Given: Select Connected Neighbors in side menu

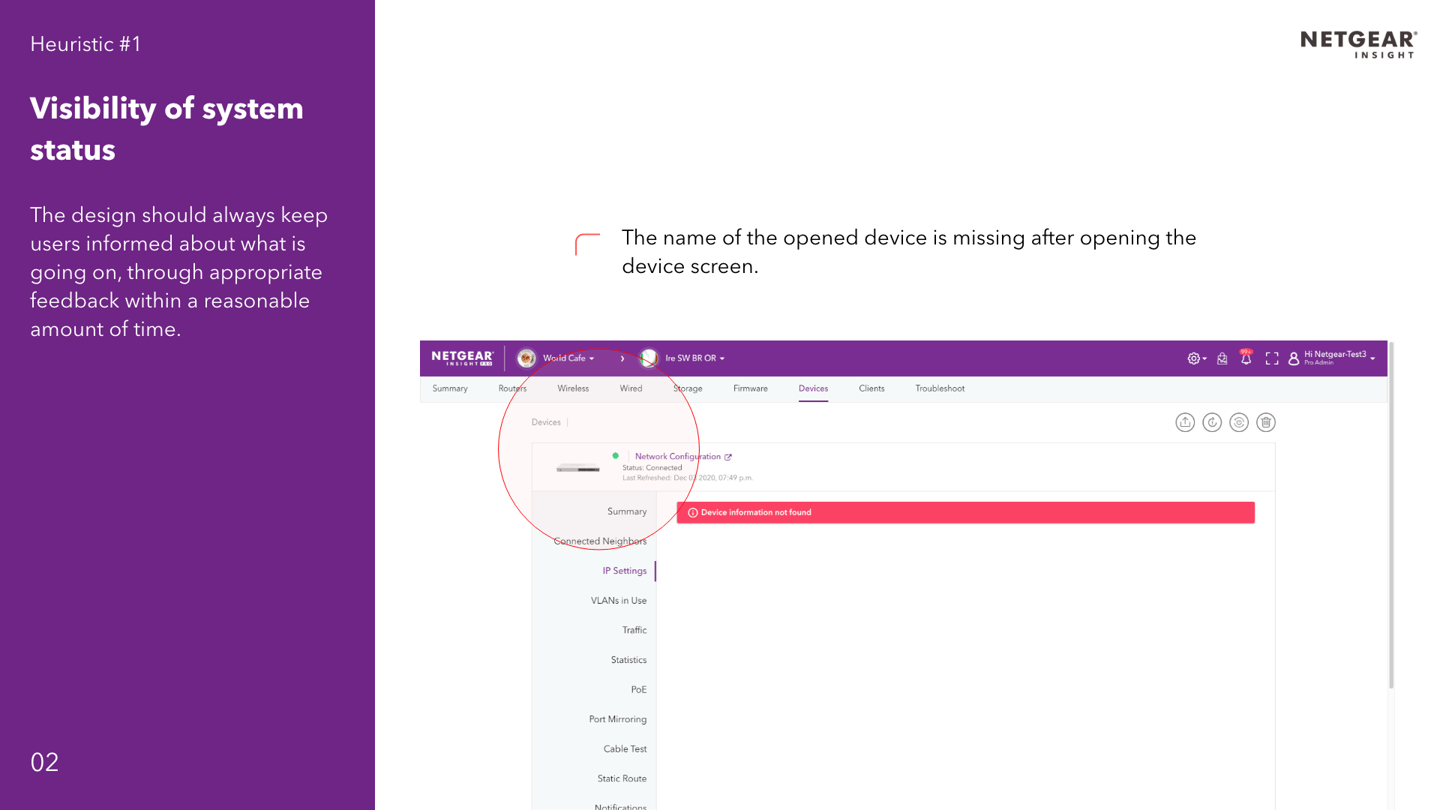Looking at the screenshot, I should point(600,542).
